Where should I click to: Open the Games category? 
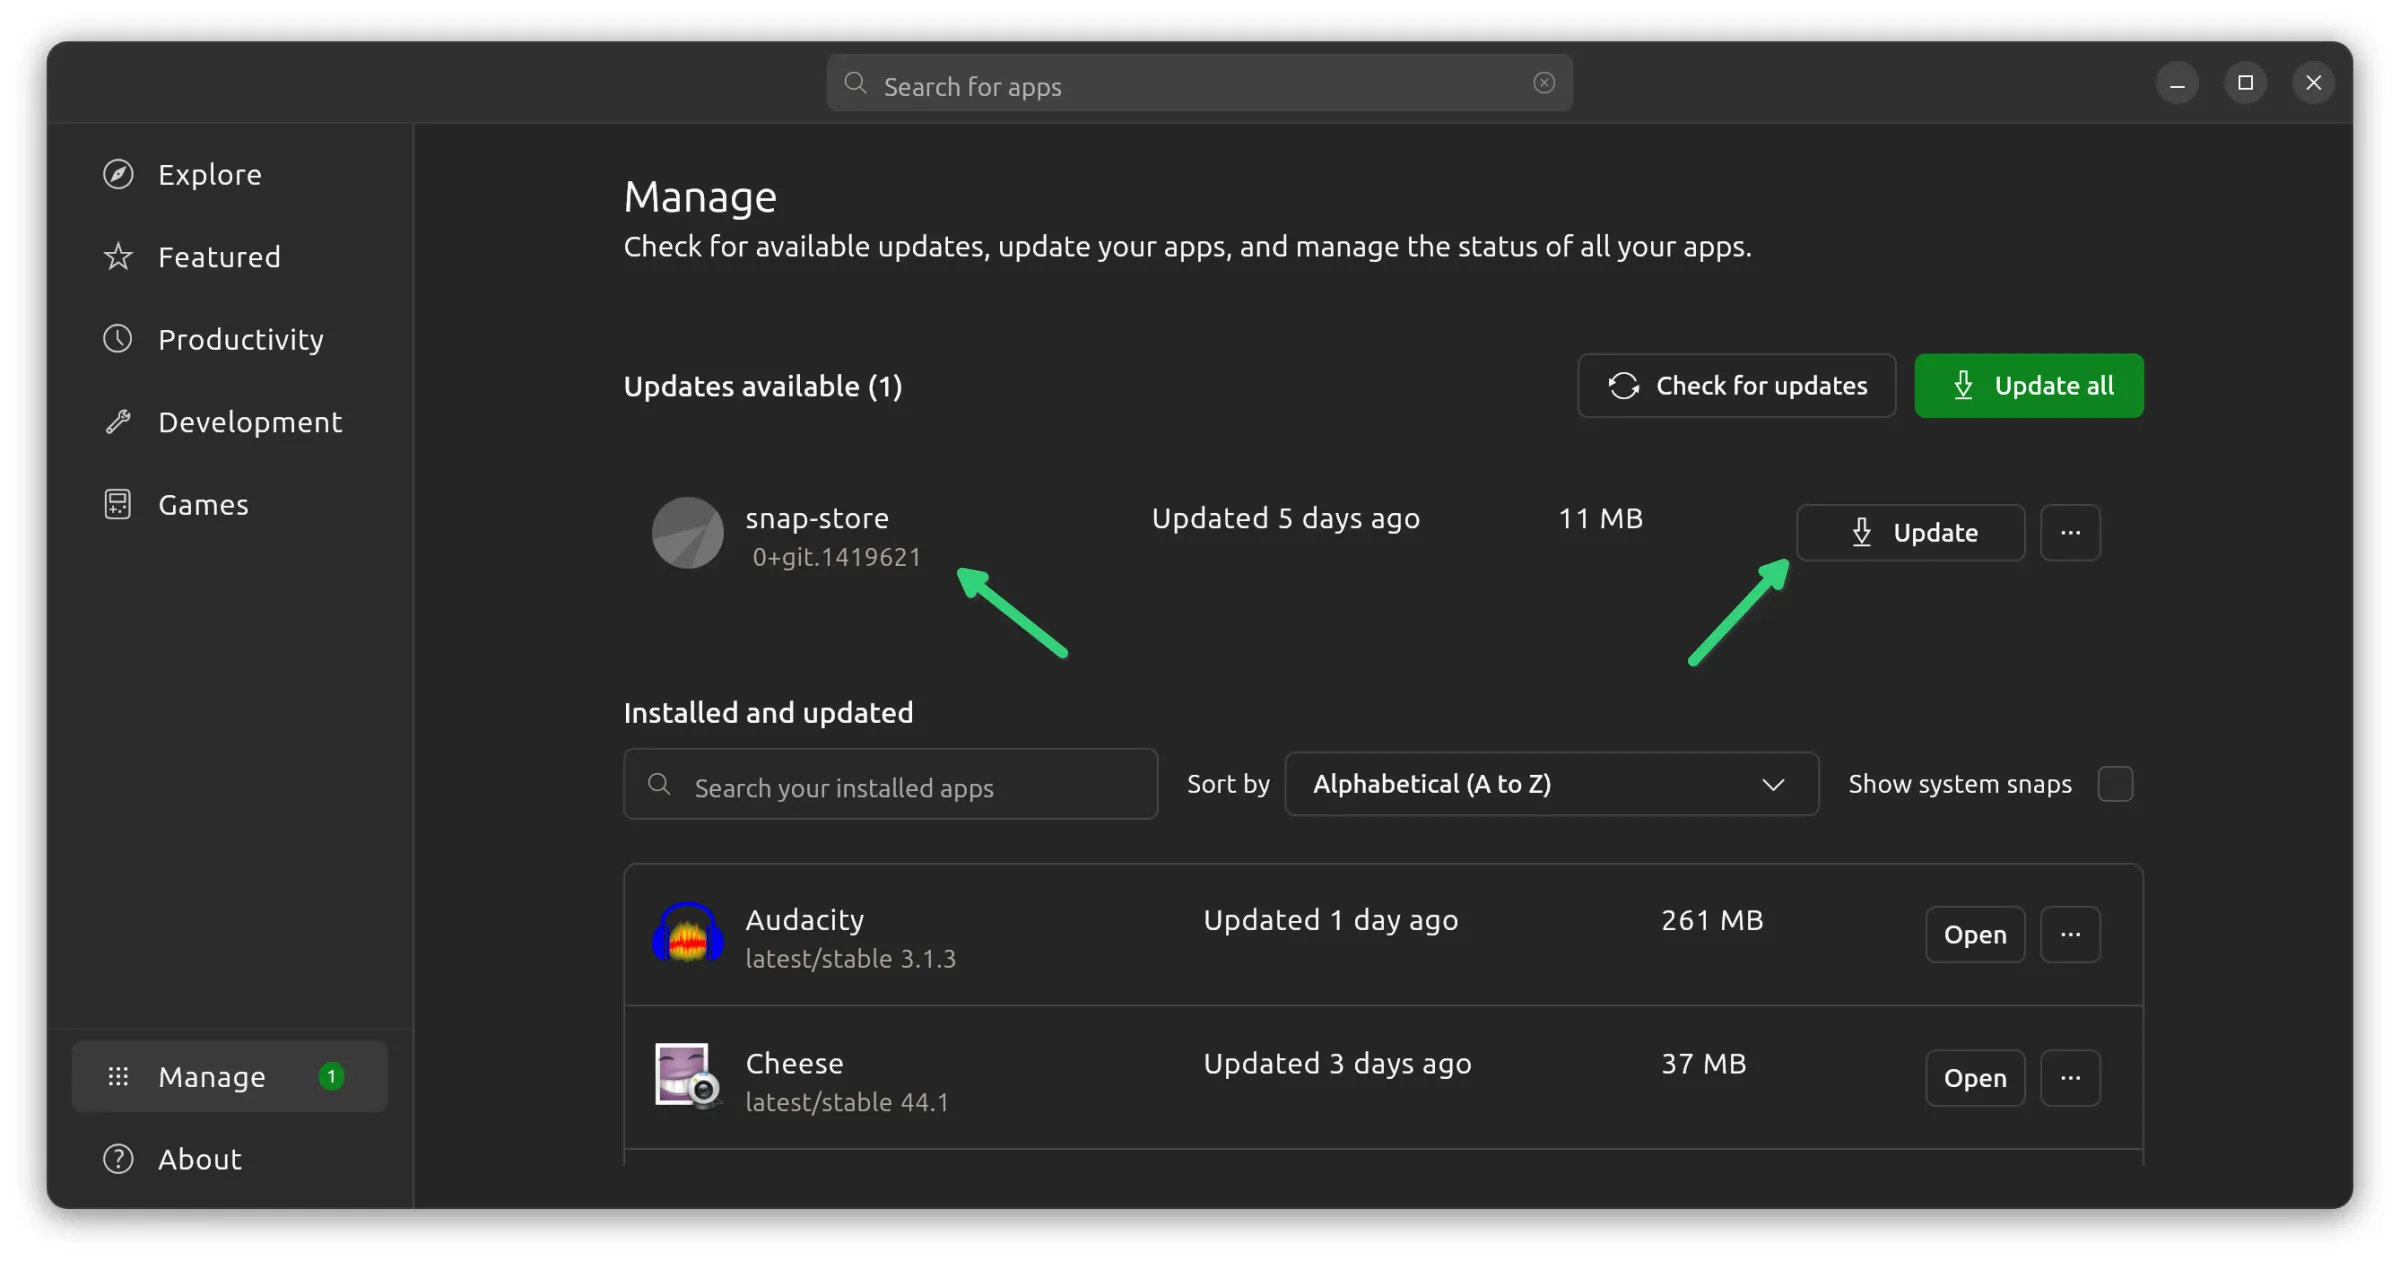[203, 505]
